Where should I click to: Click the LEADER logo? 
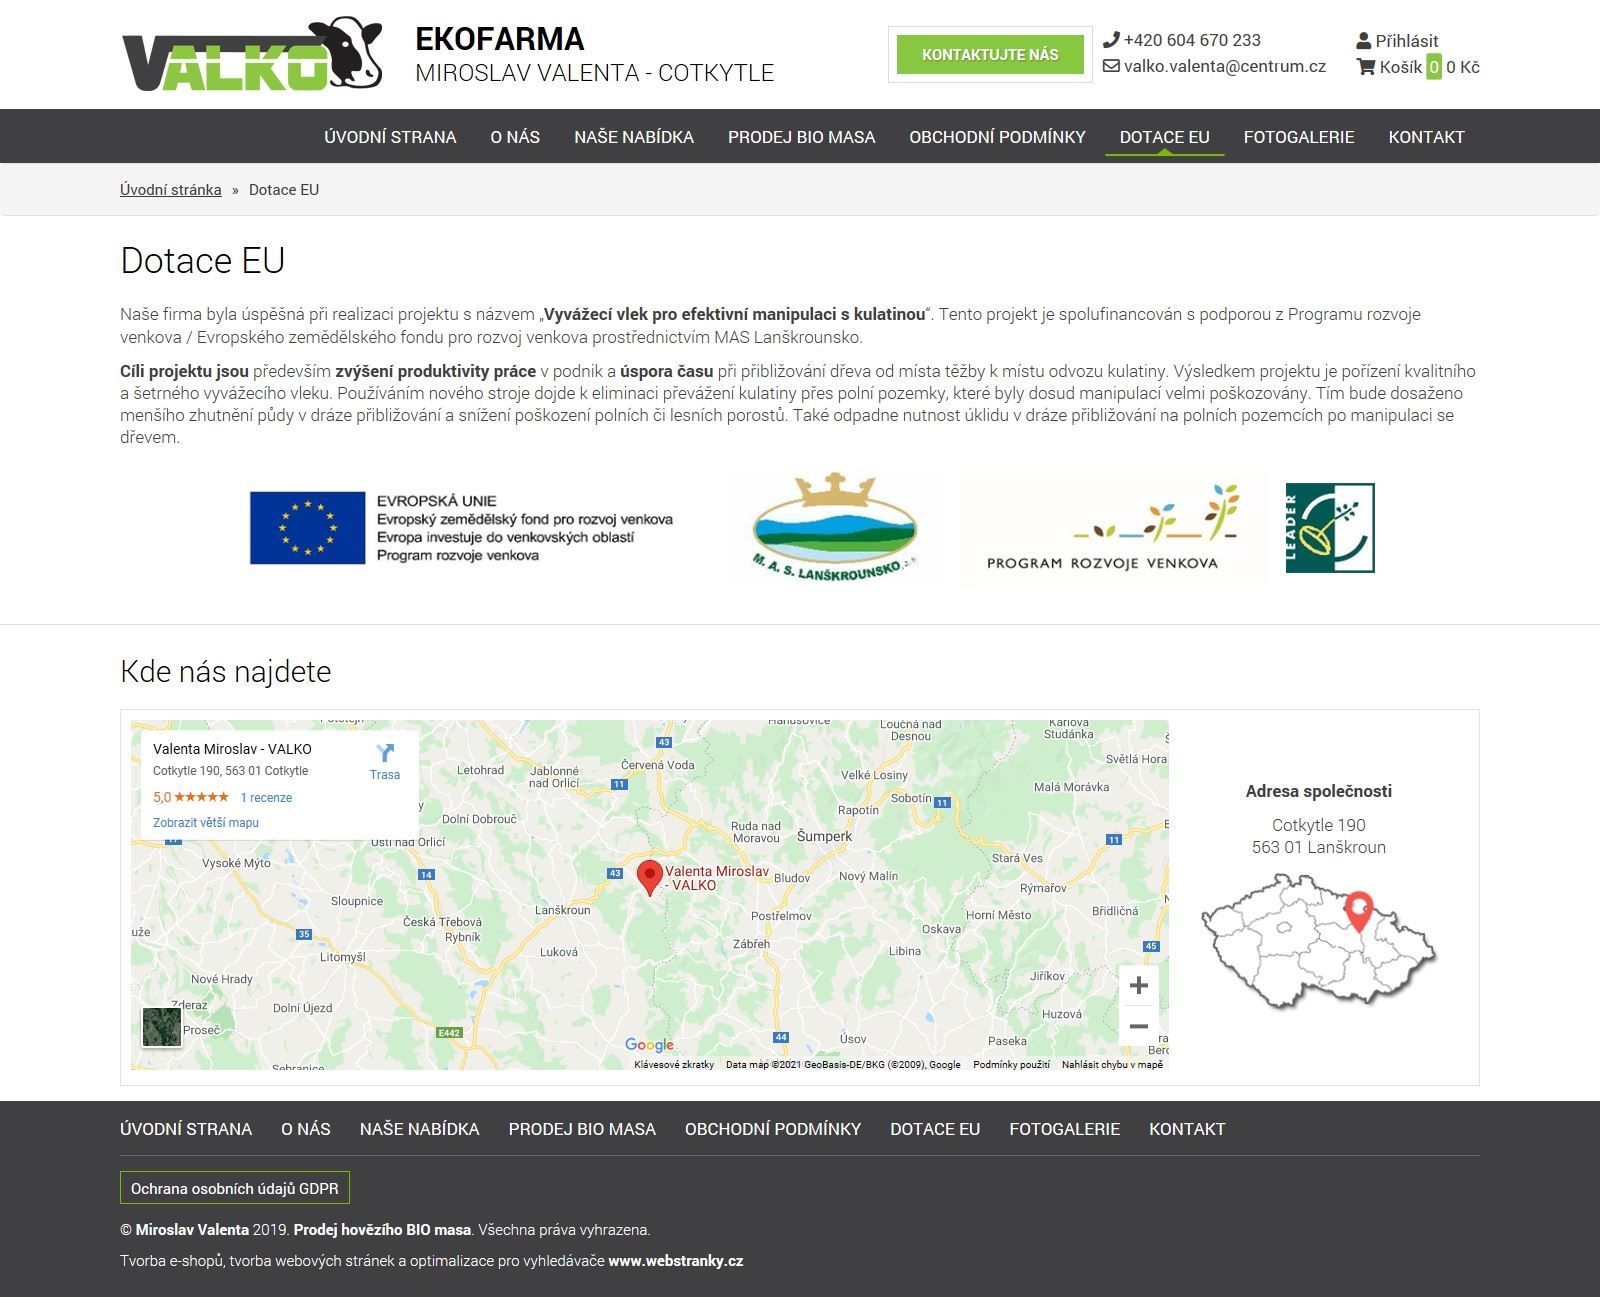pyautogui.click(x=1330, y=527)
